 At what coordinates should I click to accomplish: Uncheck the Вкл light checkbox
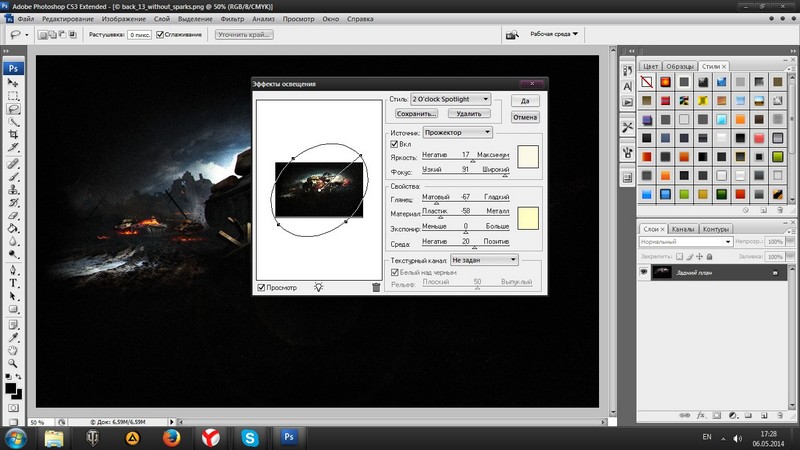click(x=395, y=144)
